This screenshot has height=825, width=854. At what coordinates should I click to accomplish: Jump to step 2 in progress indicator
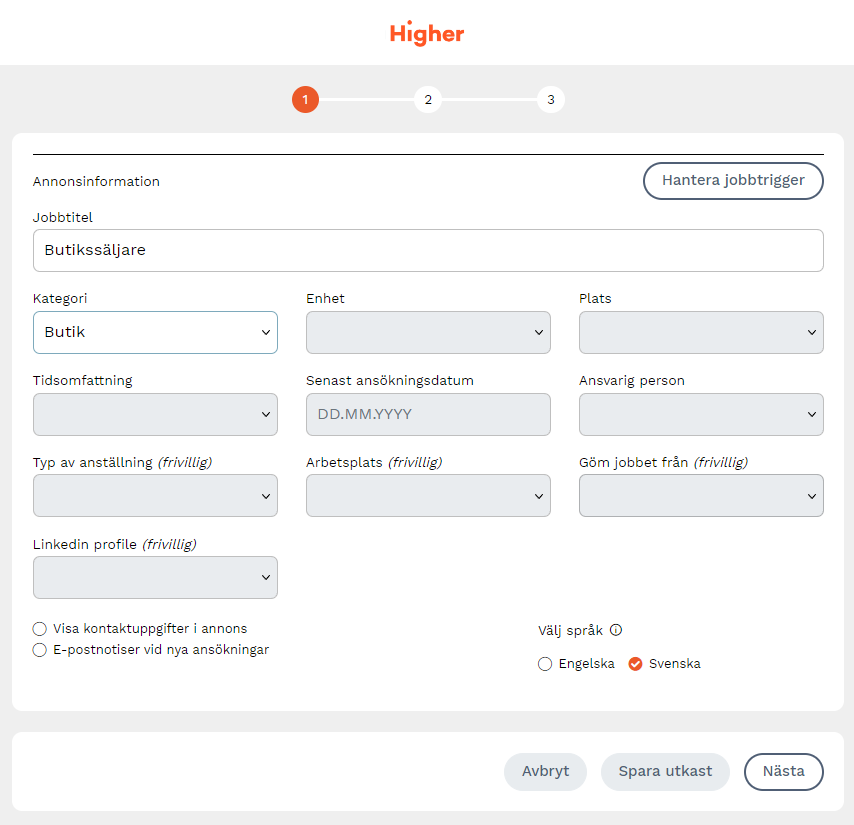click(427, 100)
